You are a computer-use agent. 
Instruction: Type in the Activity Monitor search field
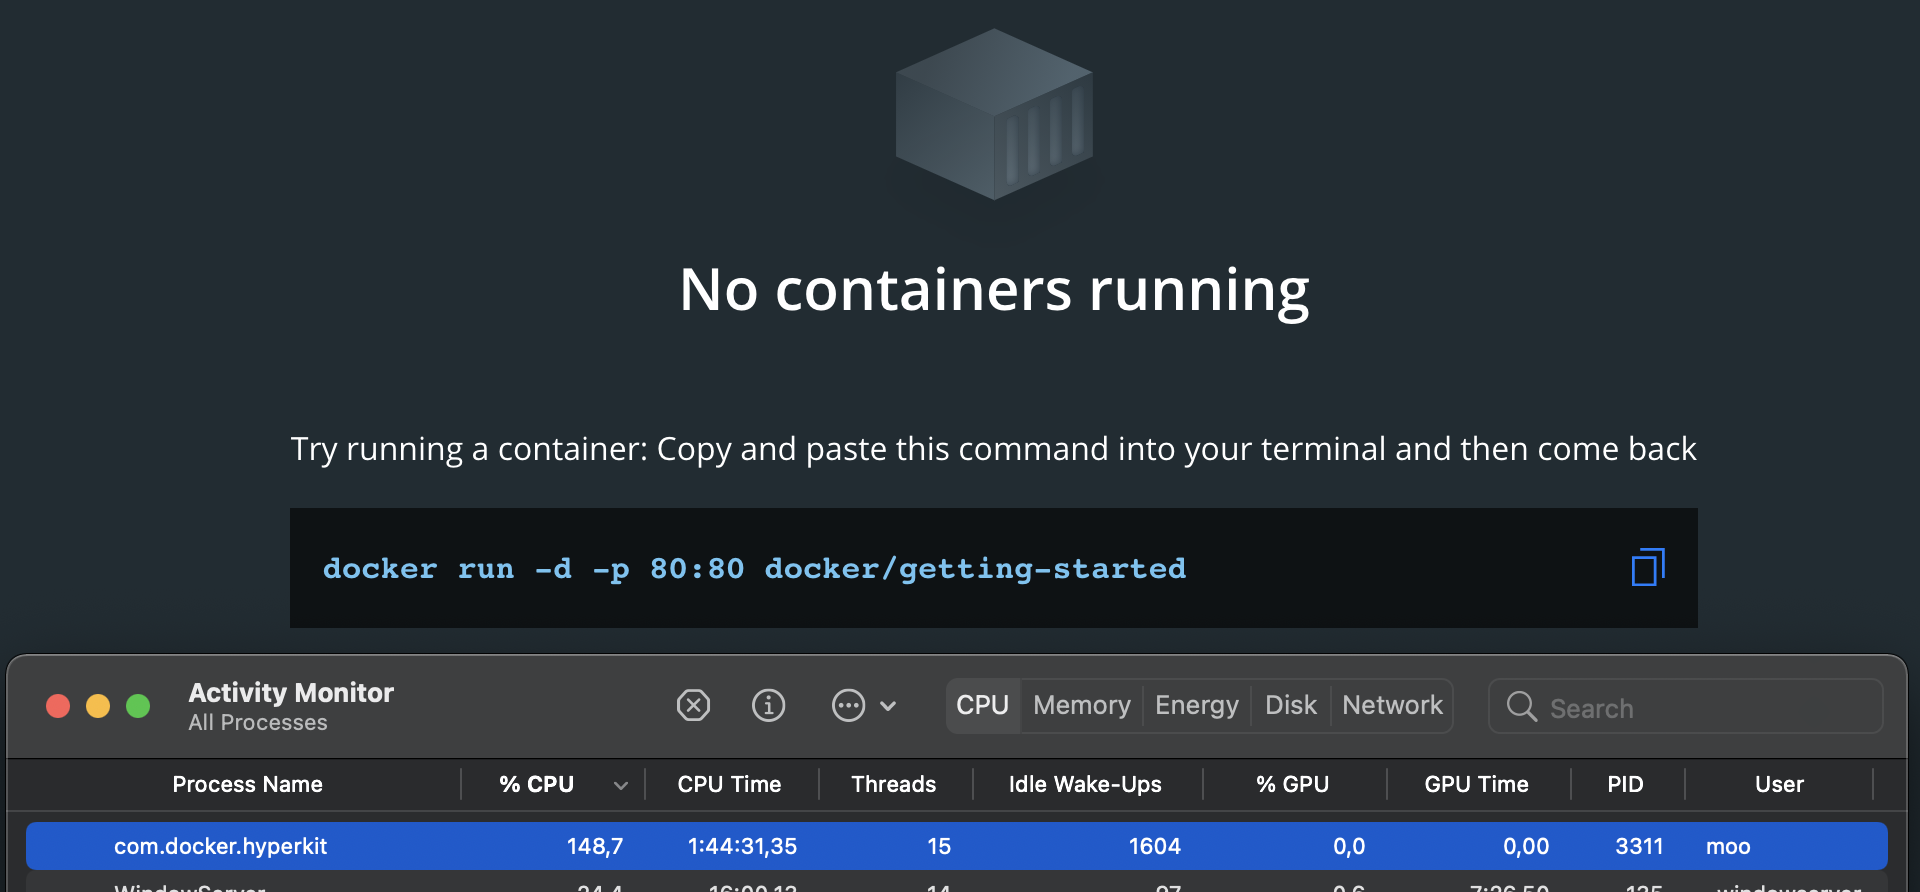tap(1700, 708)
